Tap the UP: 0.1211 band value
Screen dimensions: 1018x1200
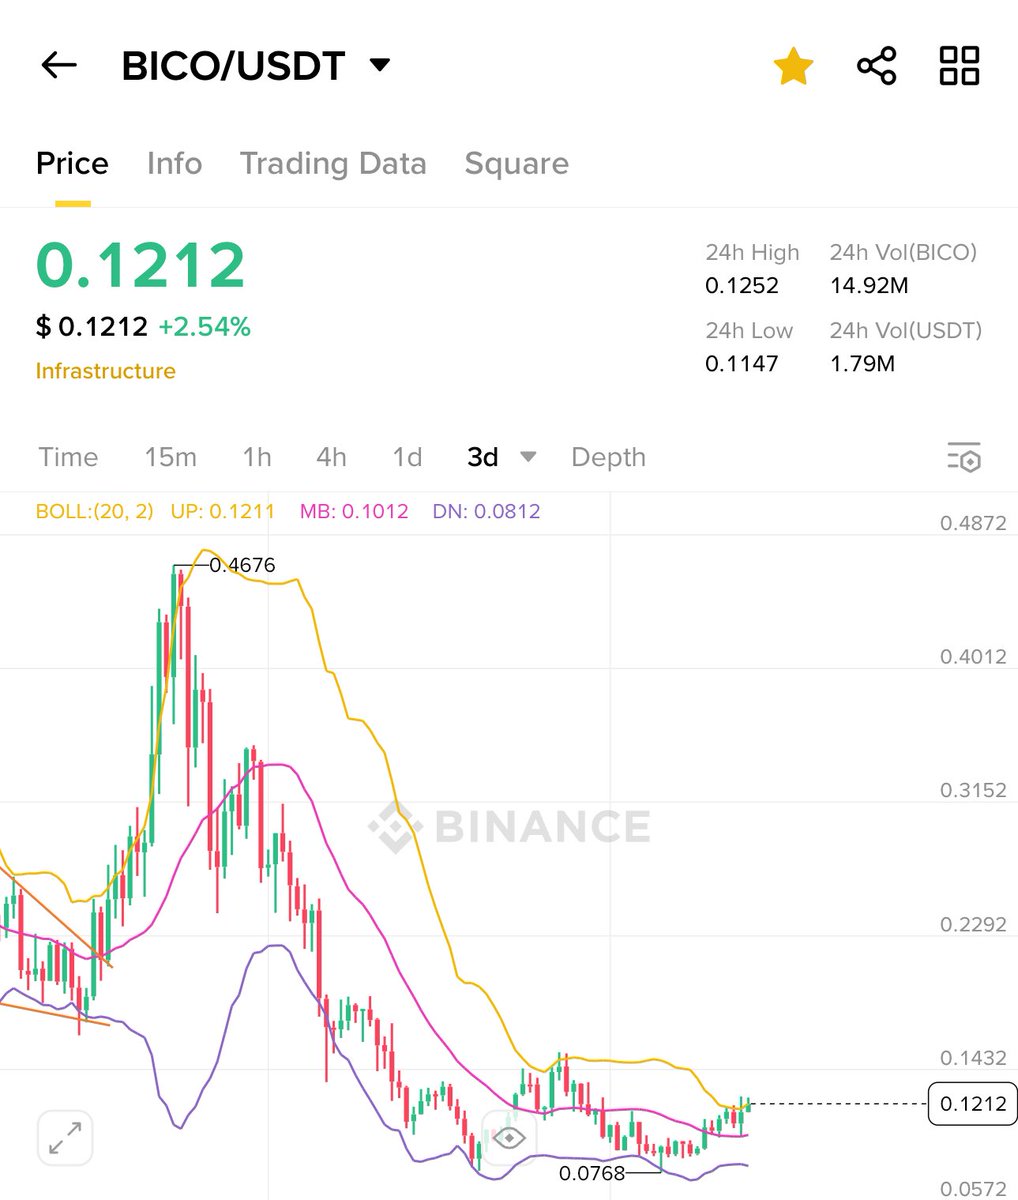(222, 511)
